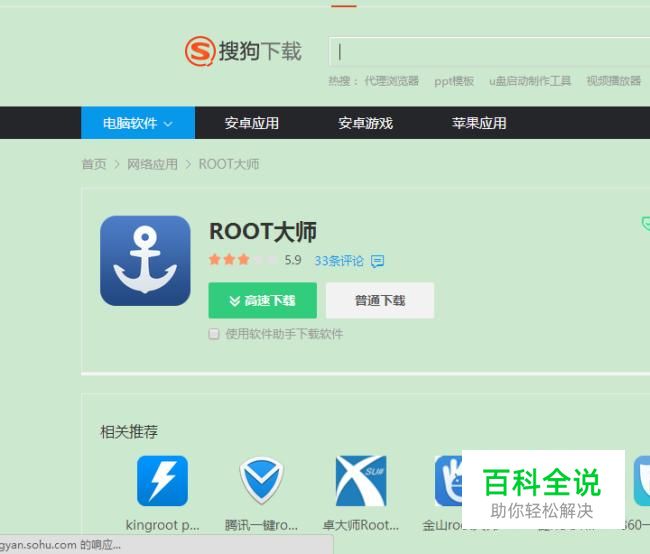The height and width of the screenshot is (554, 650).
Task: Click the ROOT大师 title heading
Action: (263, 231)
